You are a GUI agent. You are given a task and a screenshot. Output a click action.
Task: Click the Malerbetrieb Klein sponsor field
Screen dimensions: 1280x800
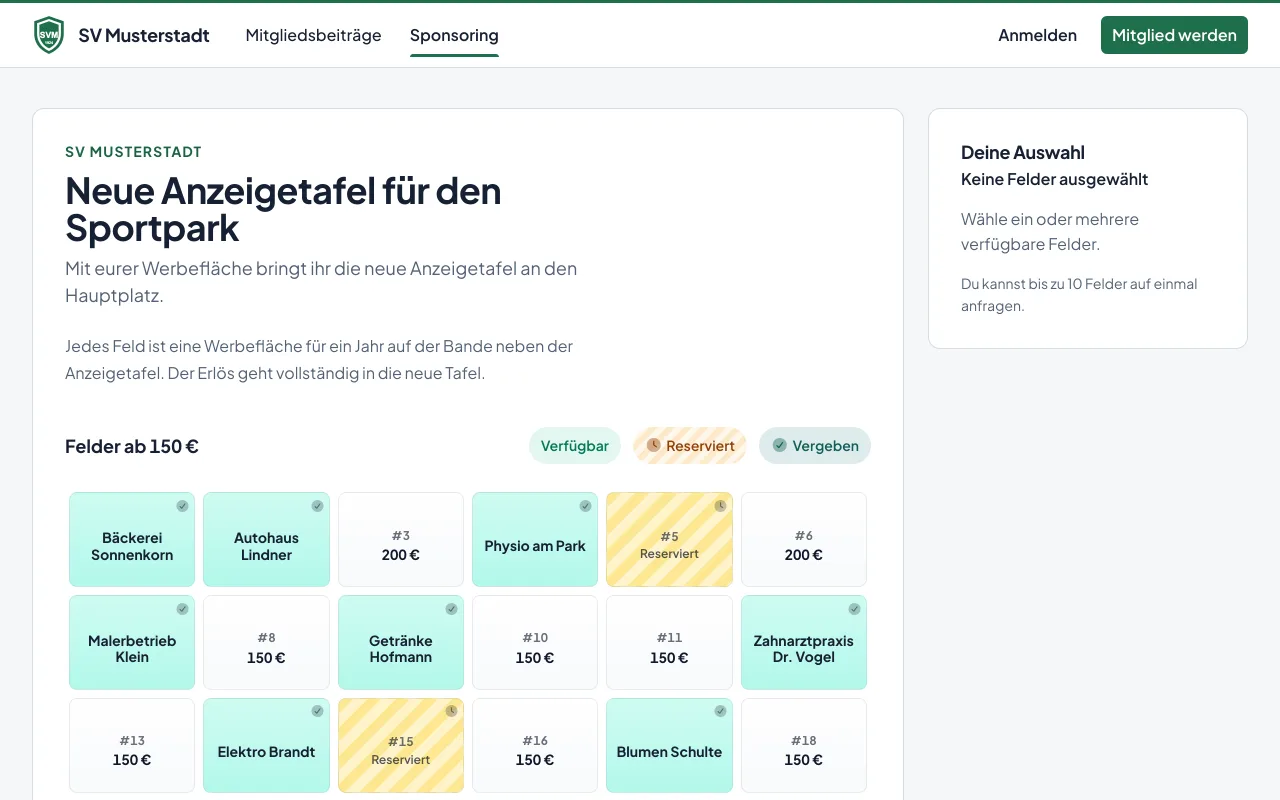point(132,642)
